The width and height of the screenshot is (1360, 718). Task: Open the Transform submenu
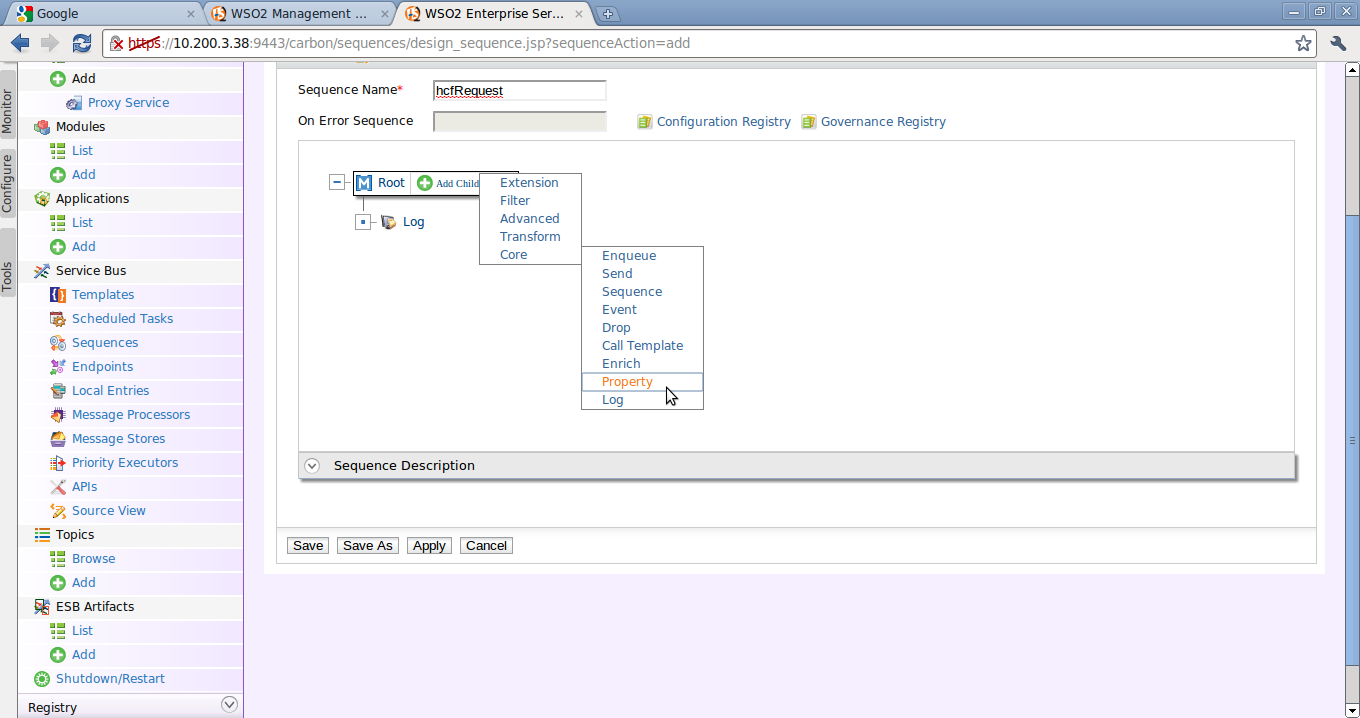coord(530,237)
